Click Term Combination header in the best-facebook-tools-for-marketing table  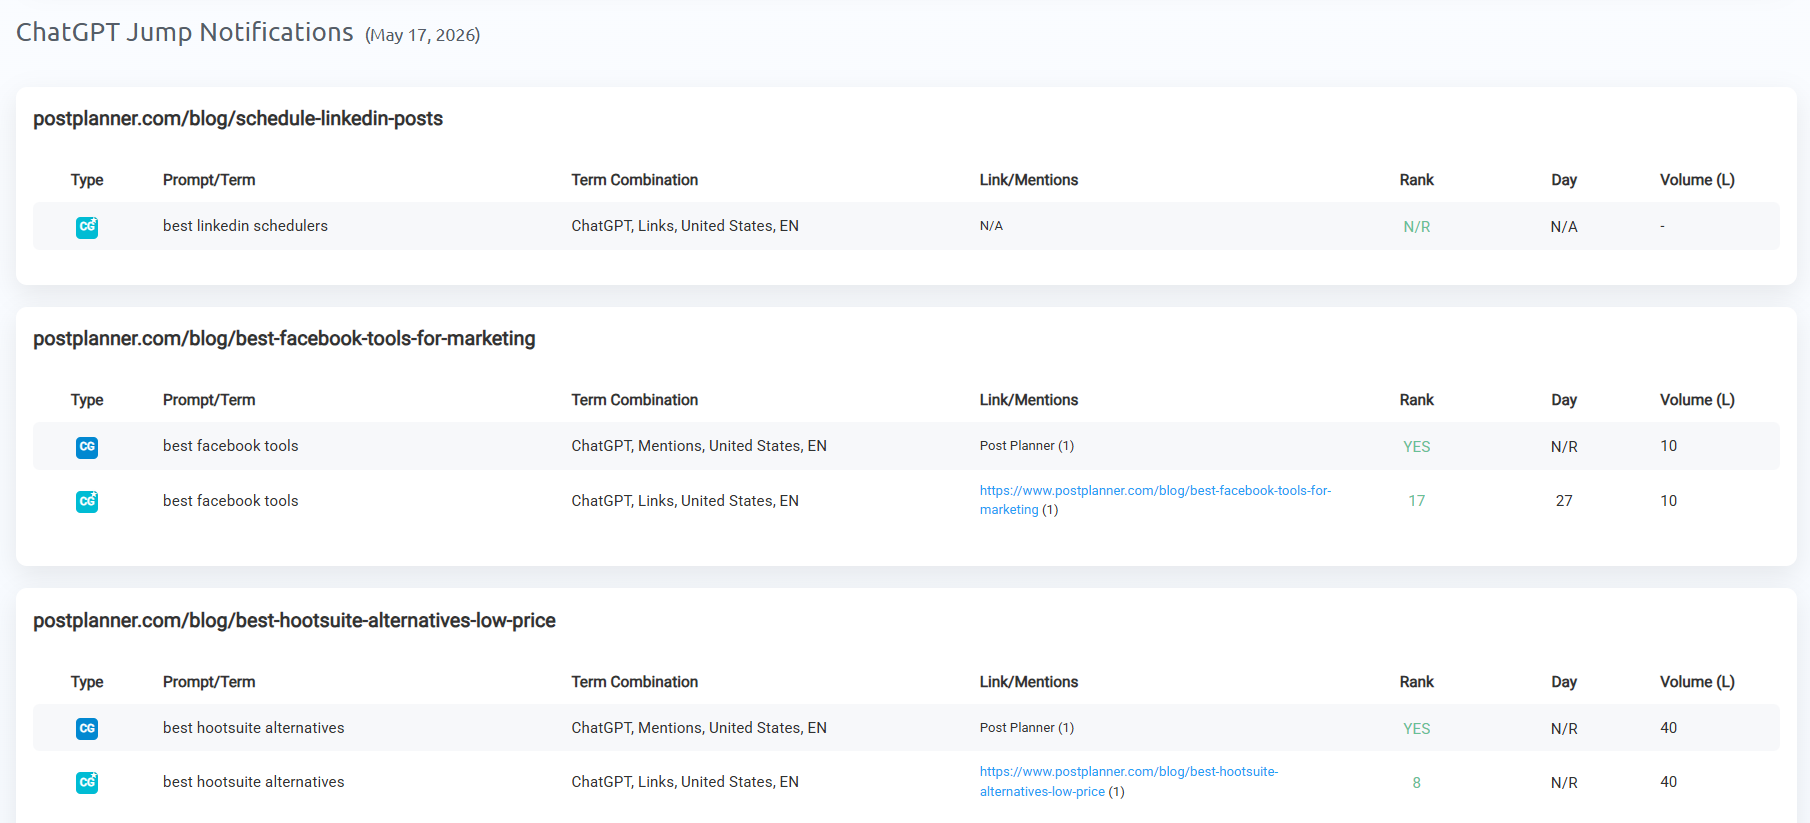tap(635, 400)
